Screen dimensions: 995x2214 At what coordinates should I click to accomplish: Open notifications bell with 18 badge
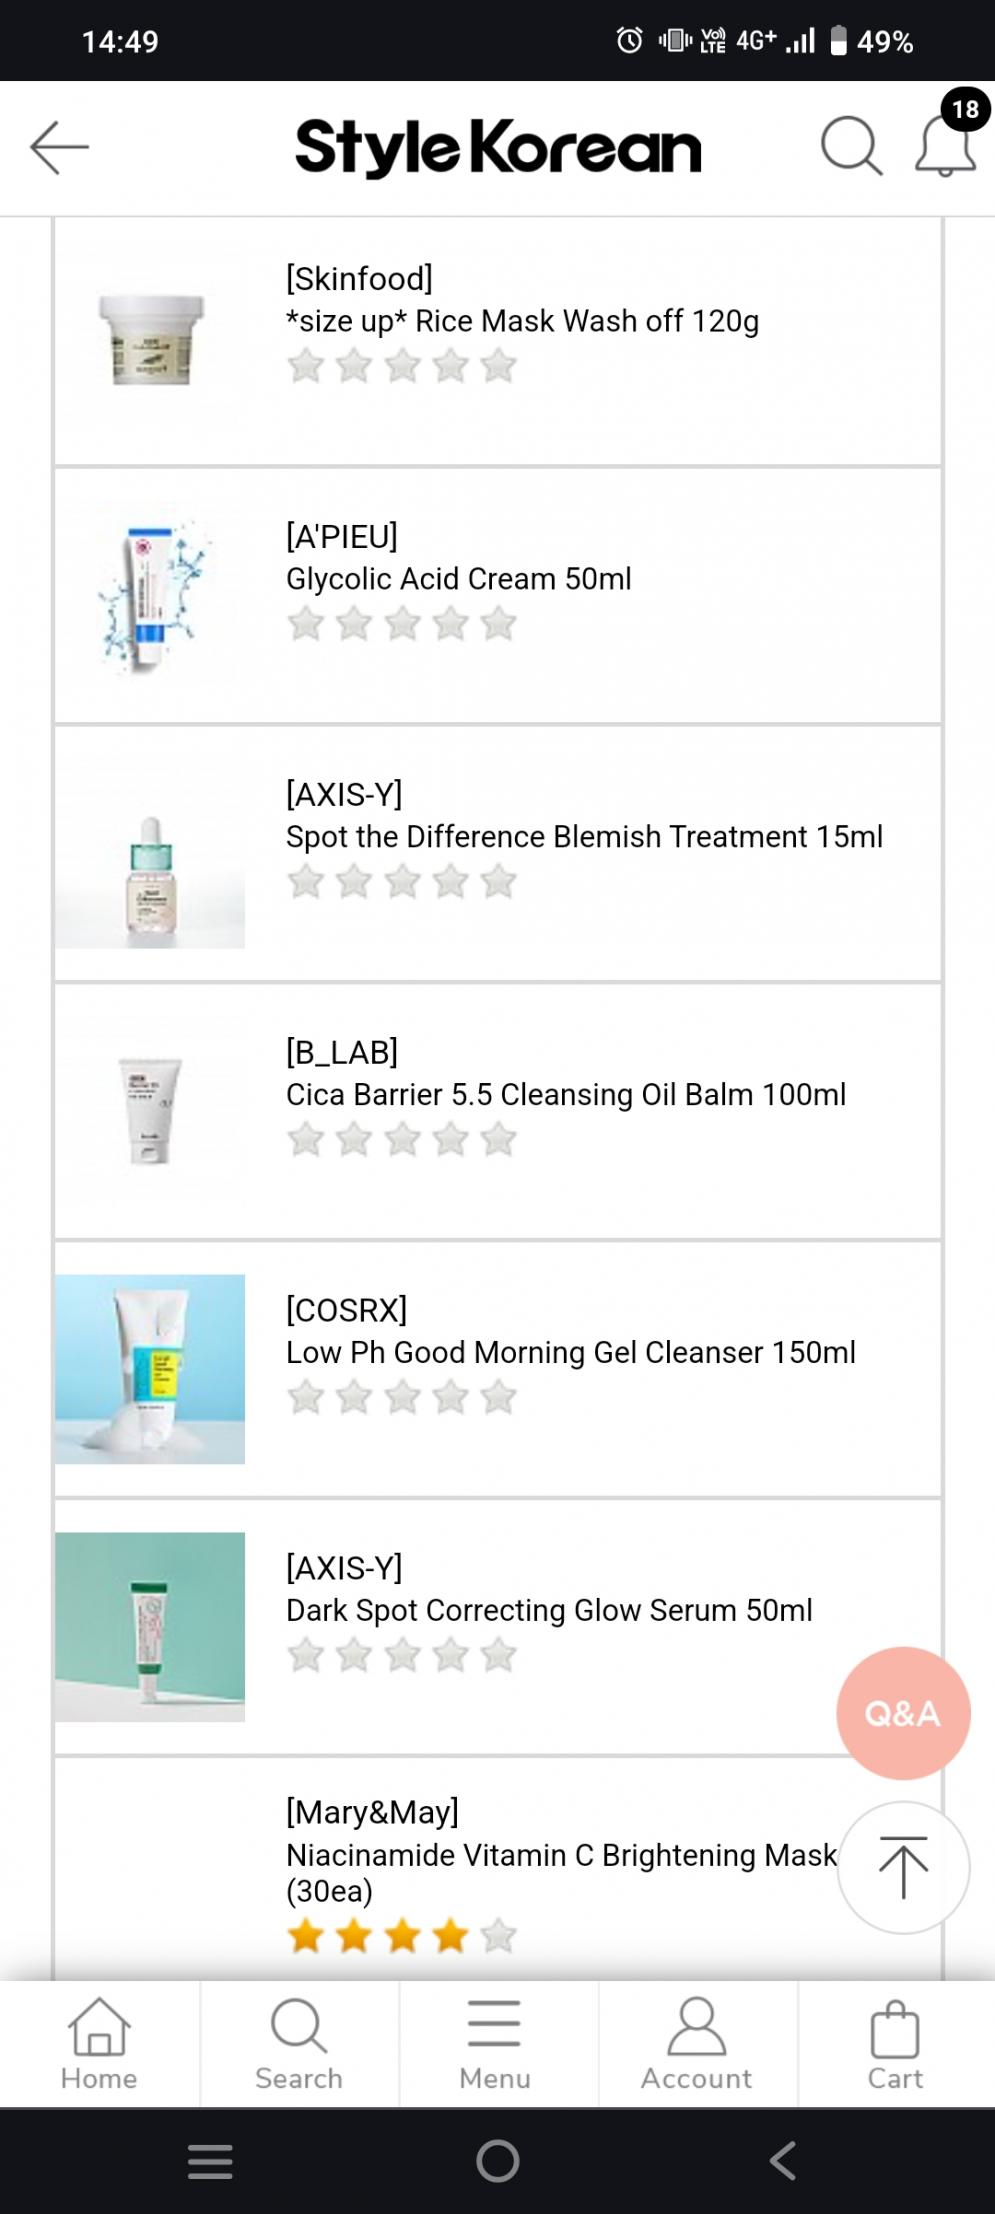tap(946, 146)
